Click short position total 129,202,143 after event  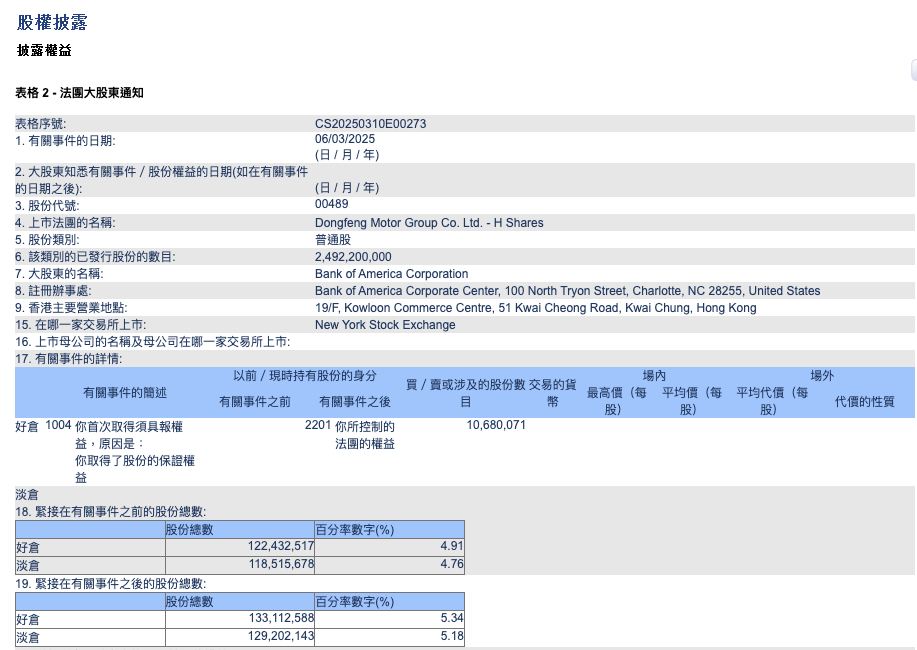tap(281, 637)
